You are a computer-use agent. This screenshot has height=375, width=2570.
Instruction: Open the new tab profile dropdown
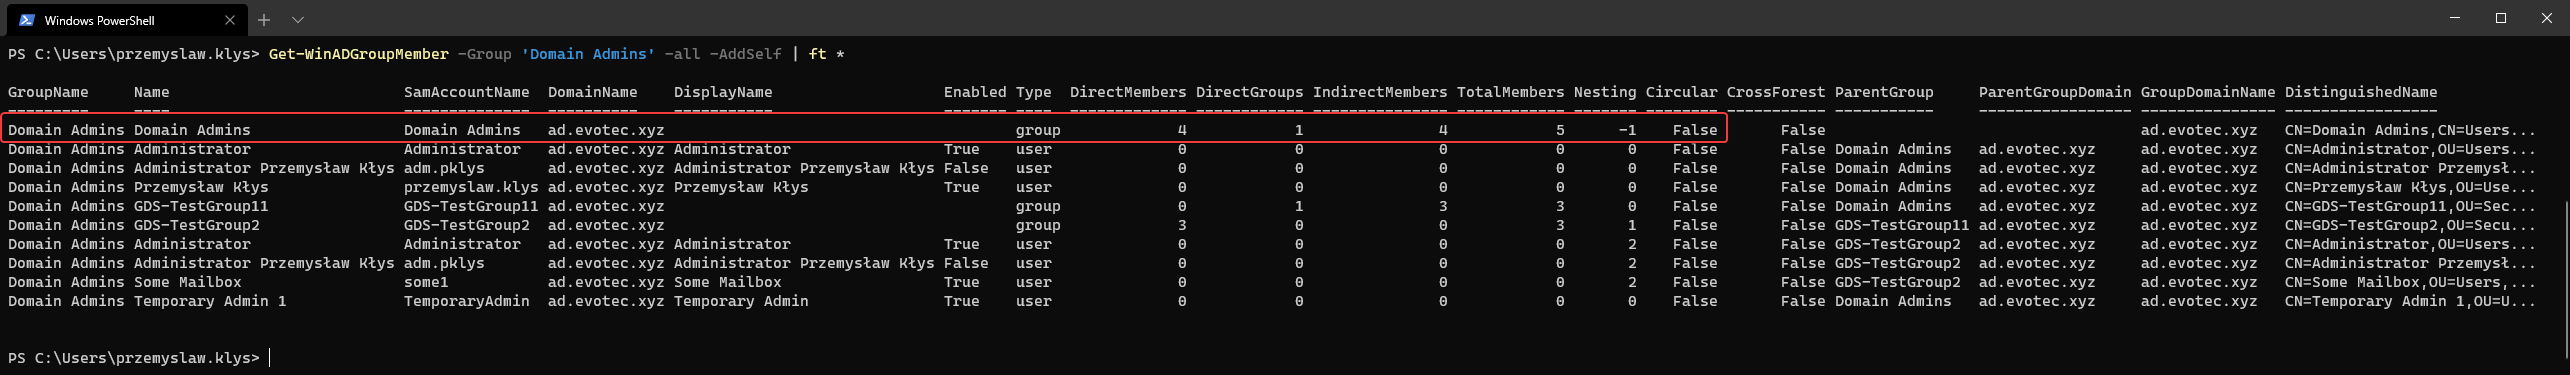point(298,20)
